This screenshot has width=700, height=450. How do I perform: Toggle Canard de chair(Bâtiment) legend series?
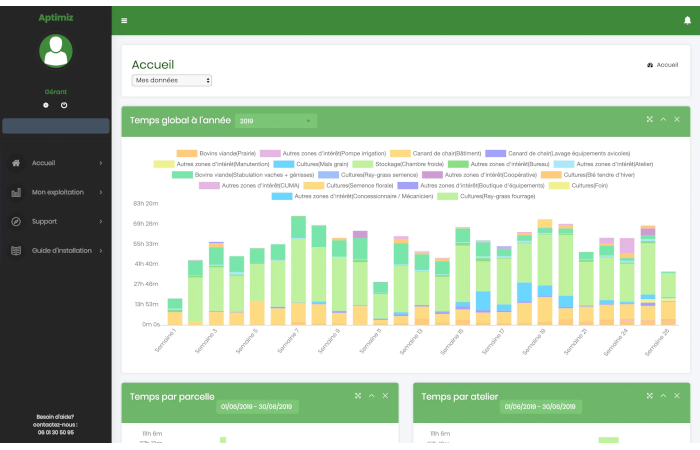[x=436, y=154]
